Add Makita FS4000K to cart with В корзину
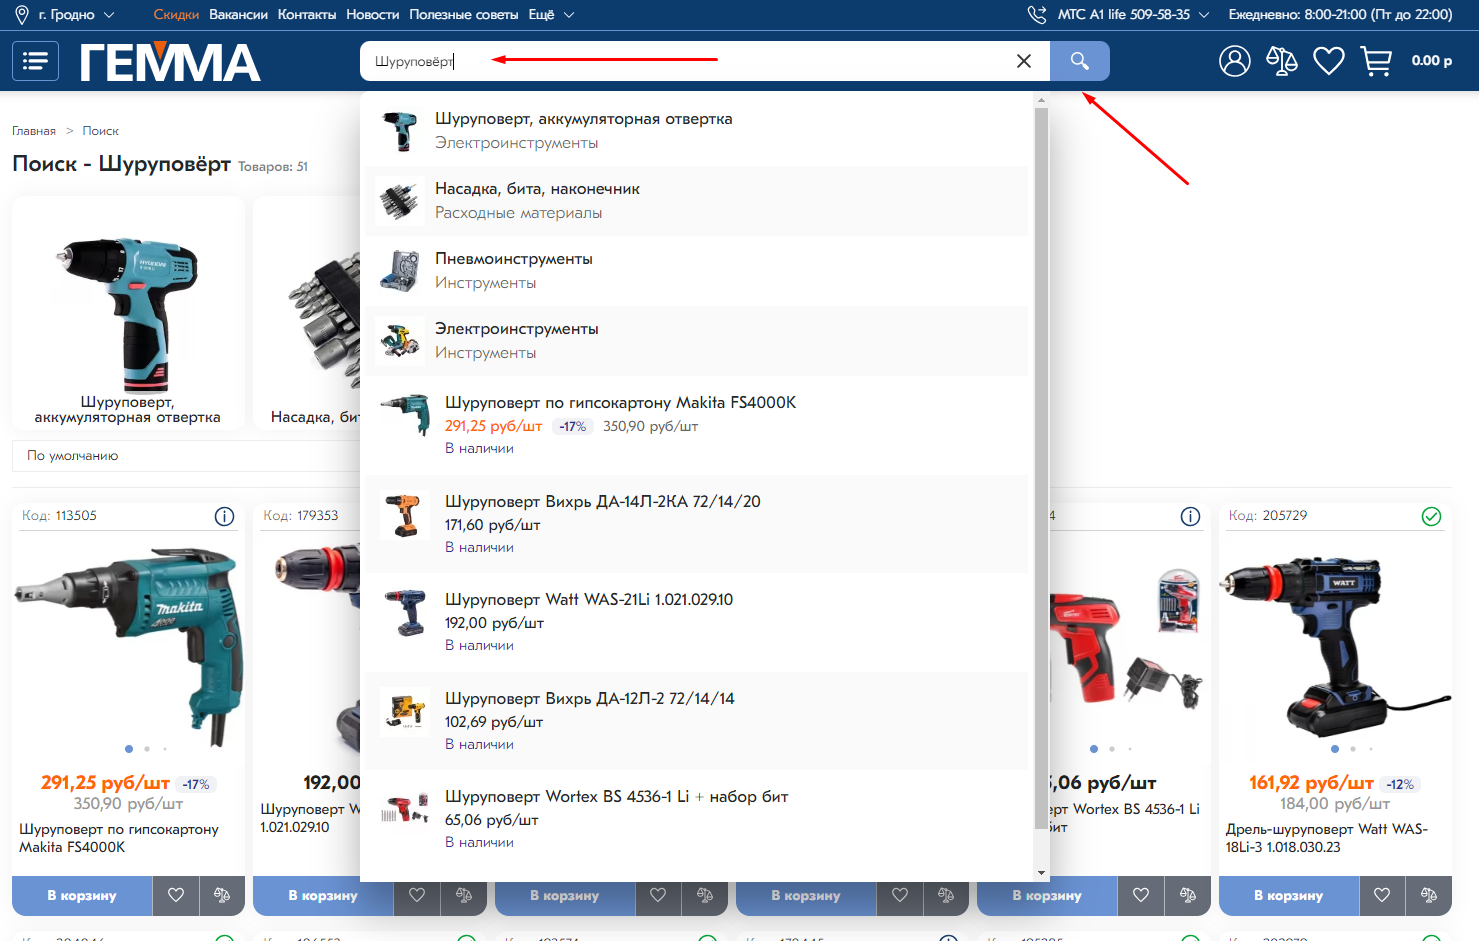Screen dimensions: 1479x941 [82, 895]
